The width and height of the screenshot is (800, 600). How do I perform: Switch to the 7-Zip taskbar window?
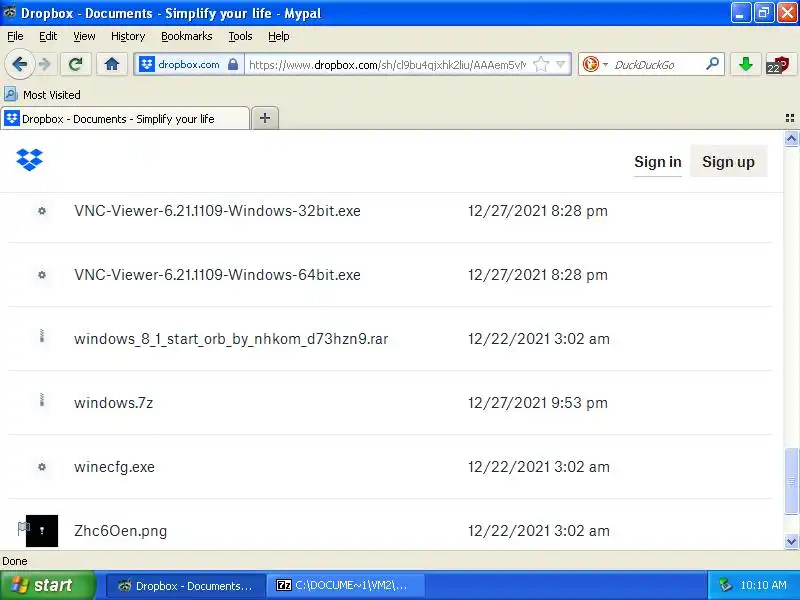click(x=346, y=585)
